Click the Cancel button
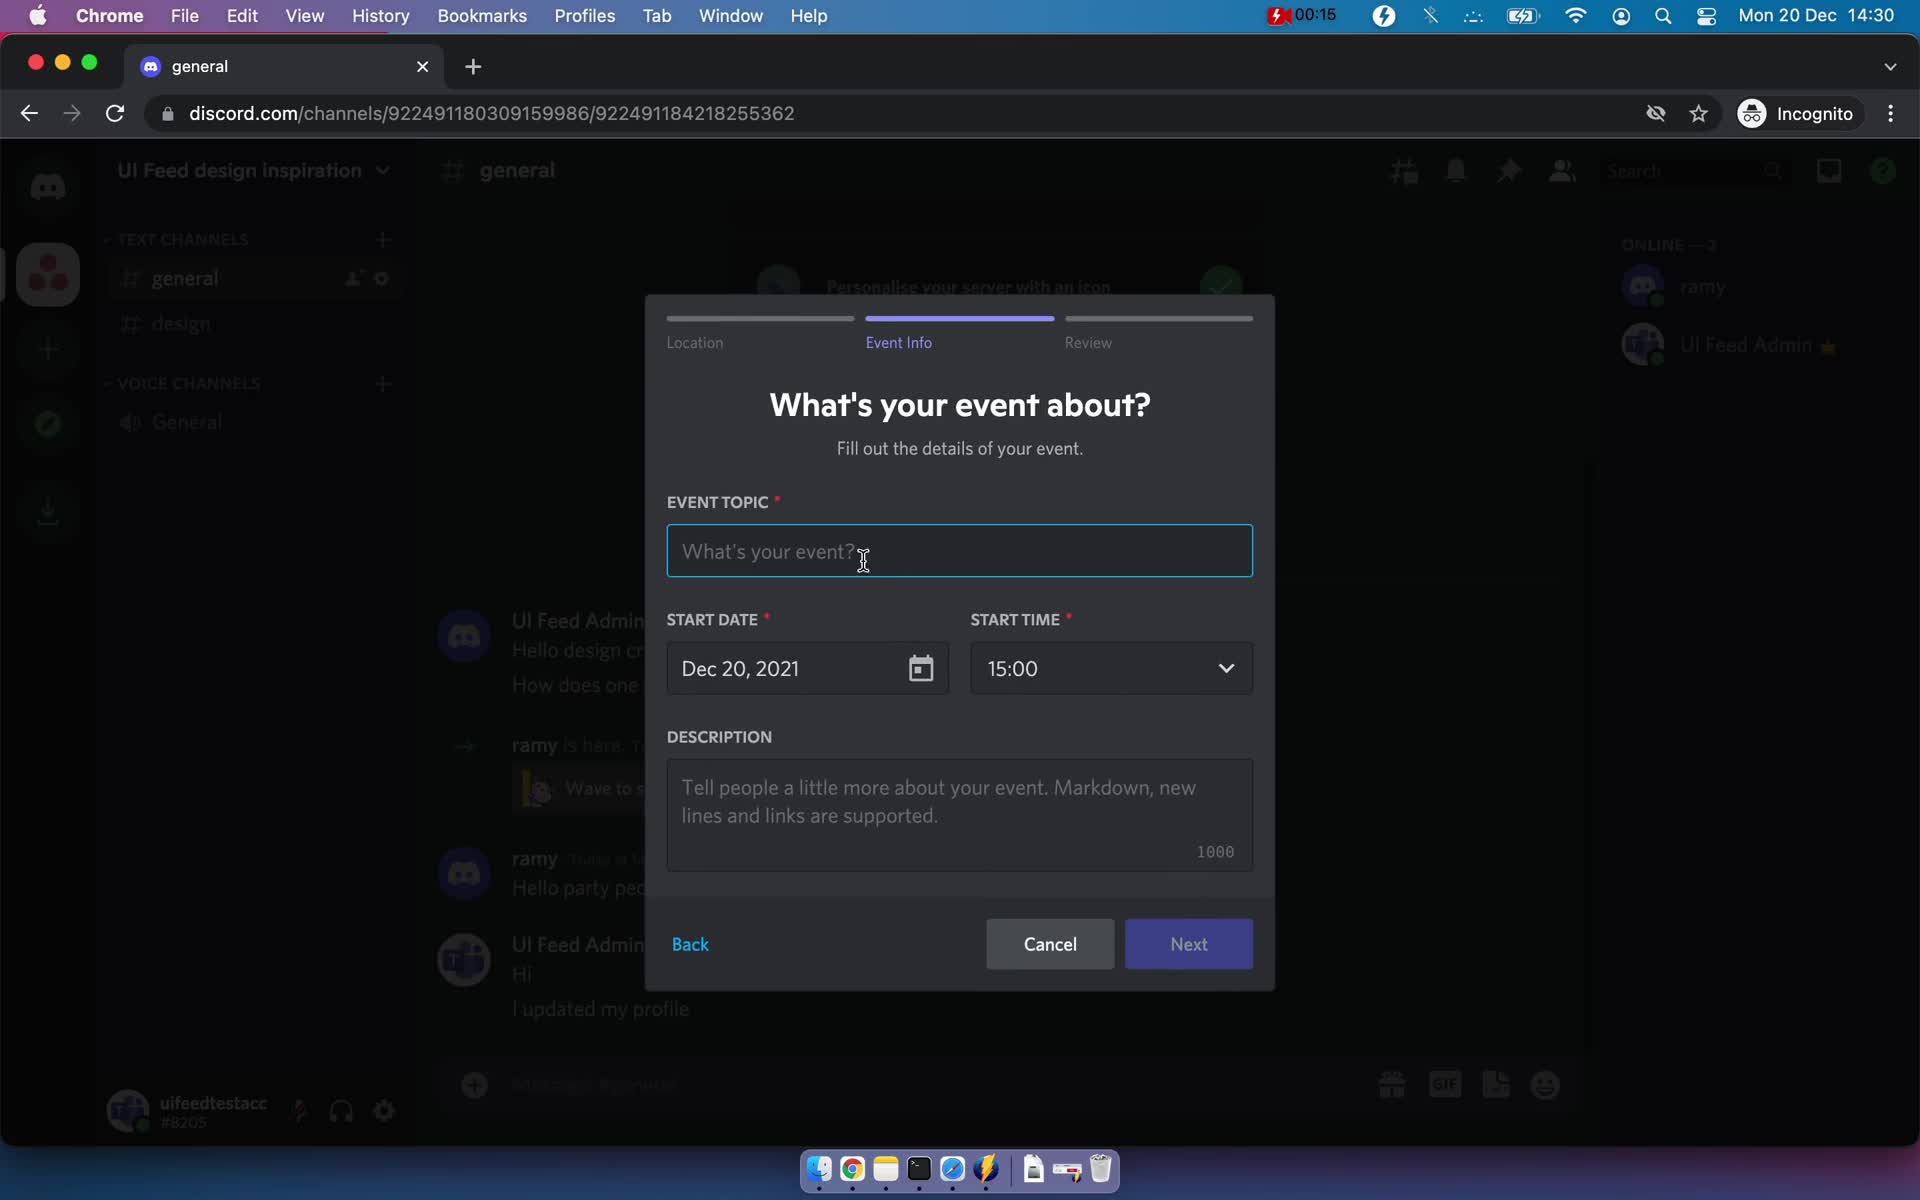The width and height of the screenshot is (1920, 1200). 1051,944
